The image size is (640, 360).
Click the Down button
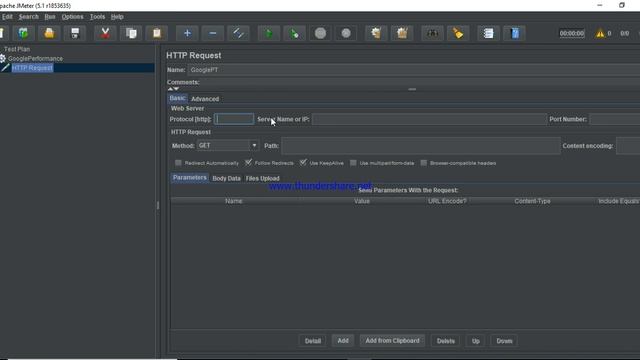[x=504, y=341]
